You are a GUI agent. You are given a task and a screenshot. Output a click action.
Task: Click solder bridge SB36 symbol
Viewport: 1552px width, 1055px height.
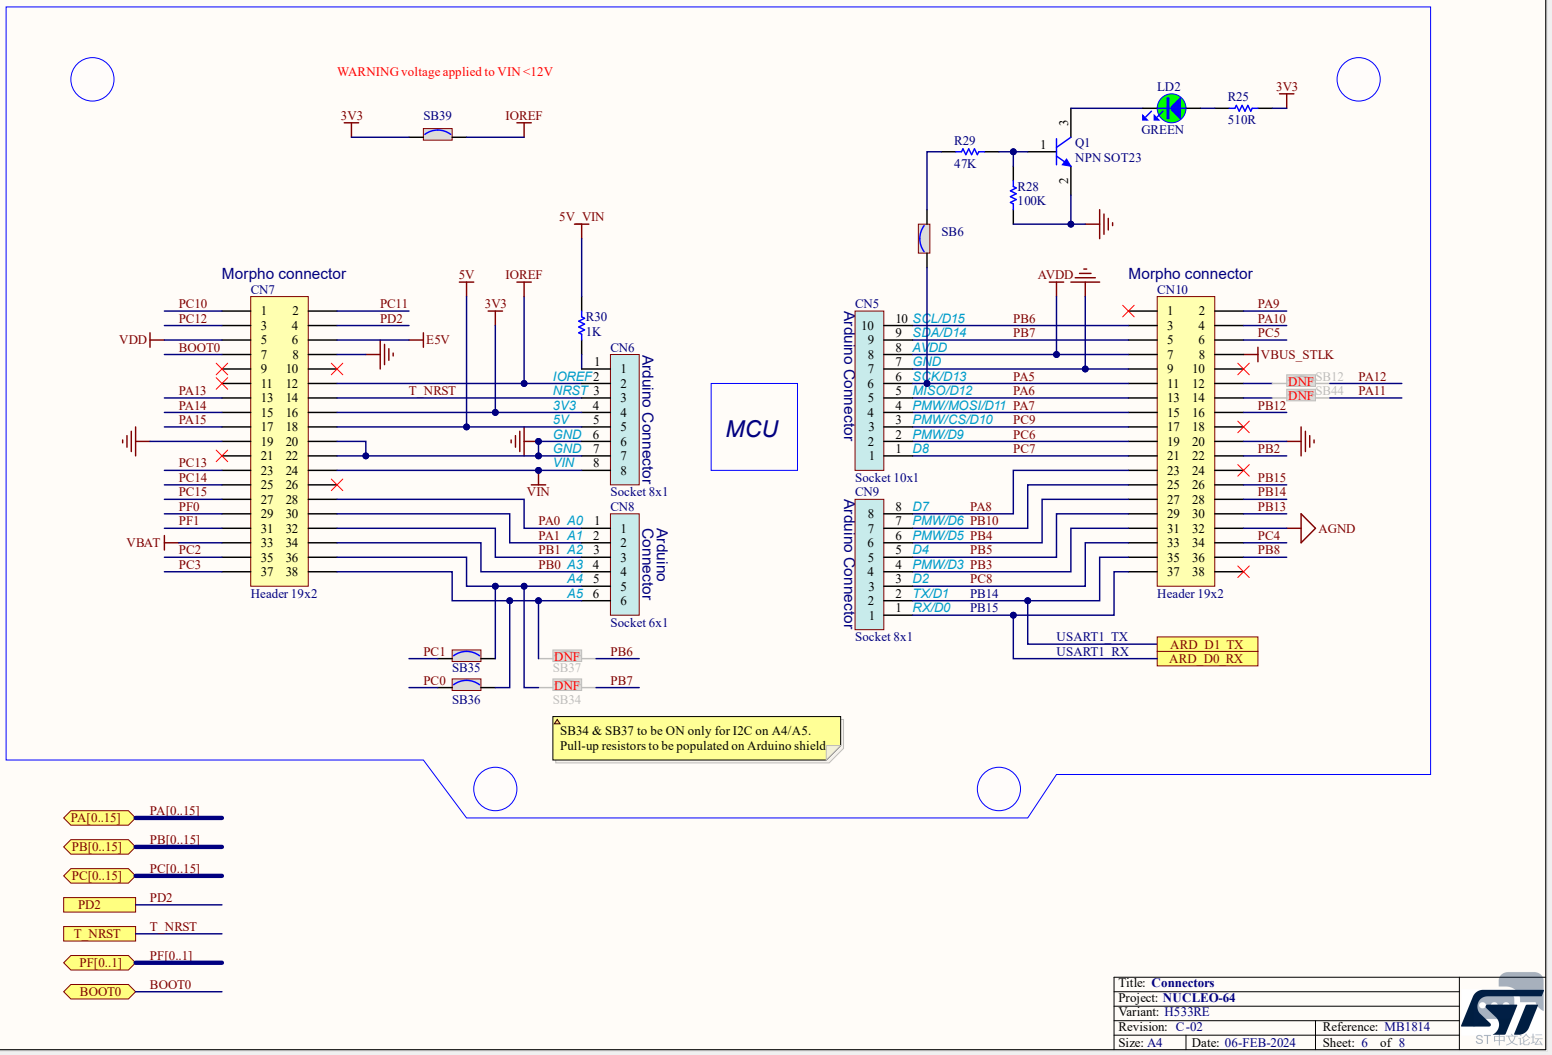click(x=466, y=685)
